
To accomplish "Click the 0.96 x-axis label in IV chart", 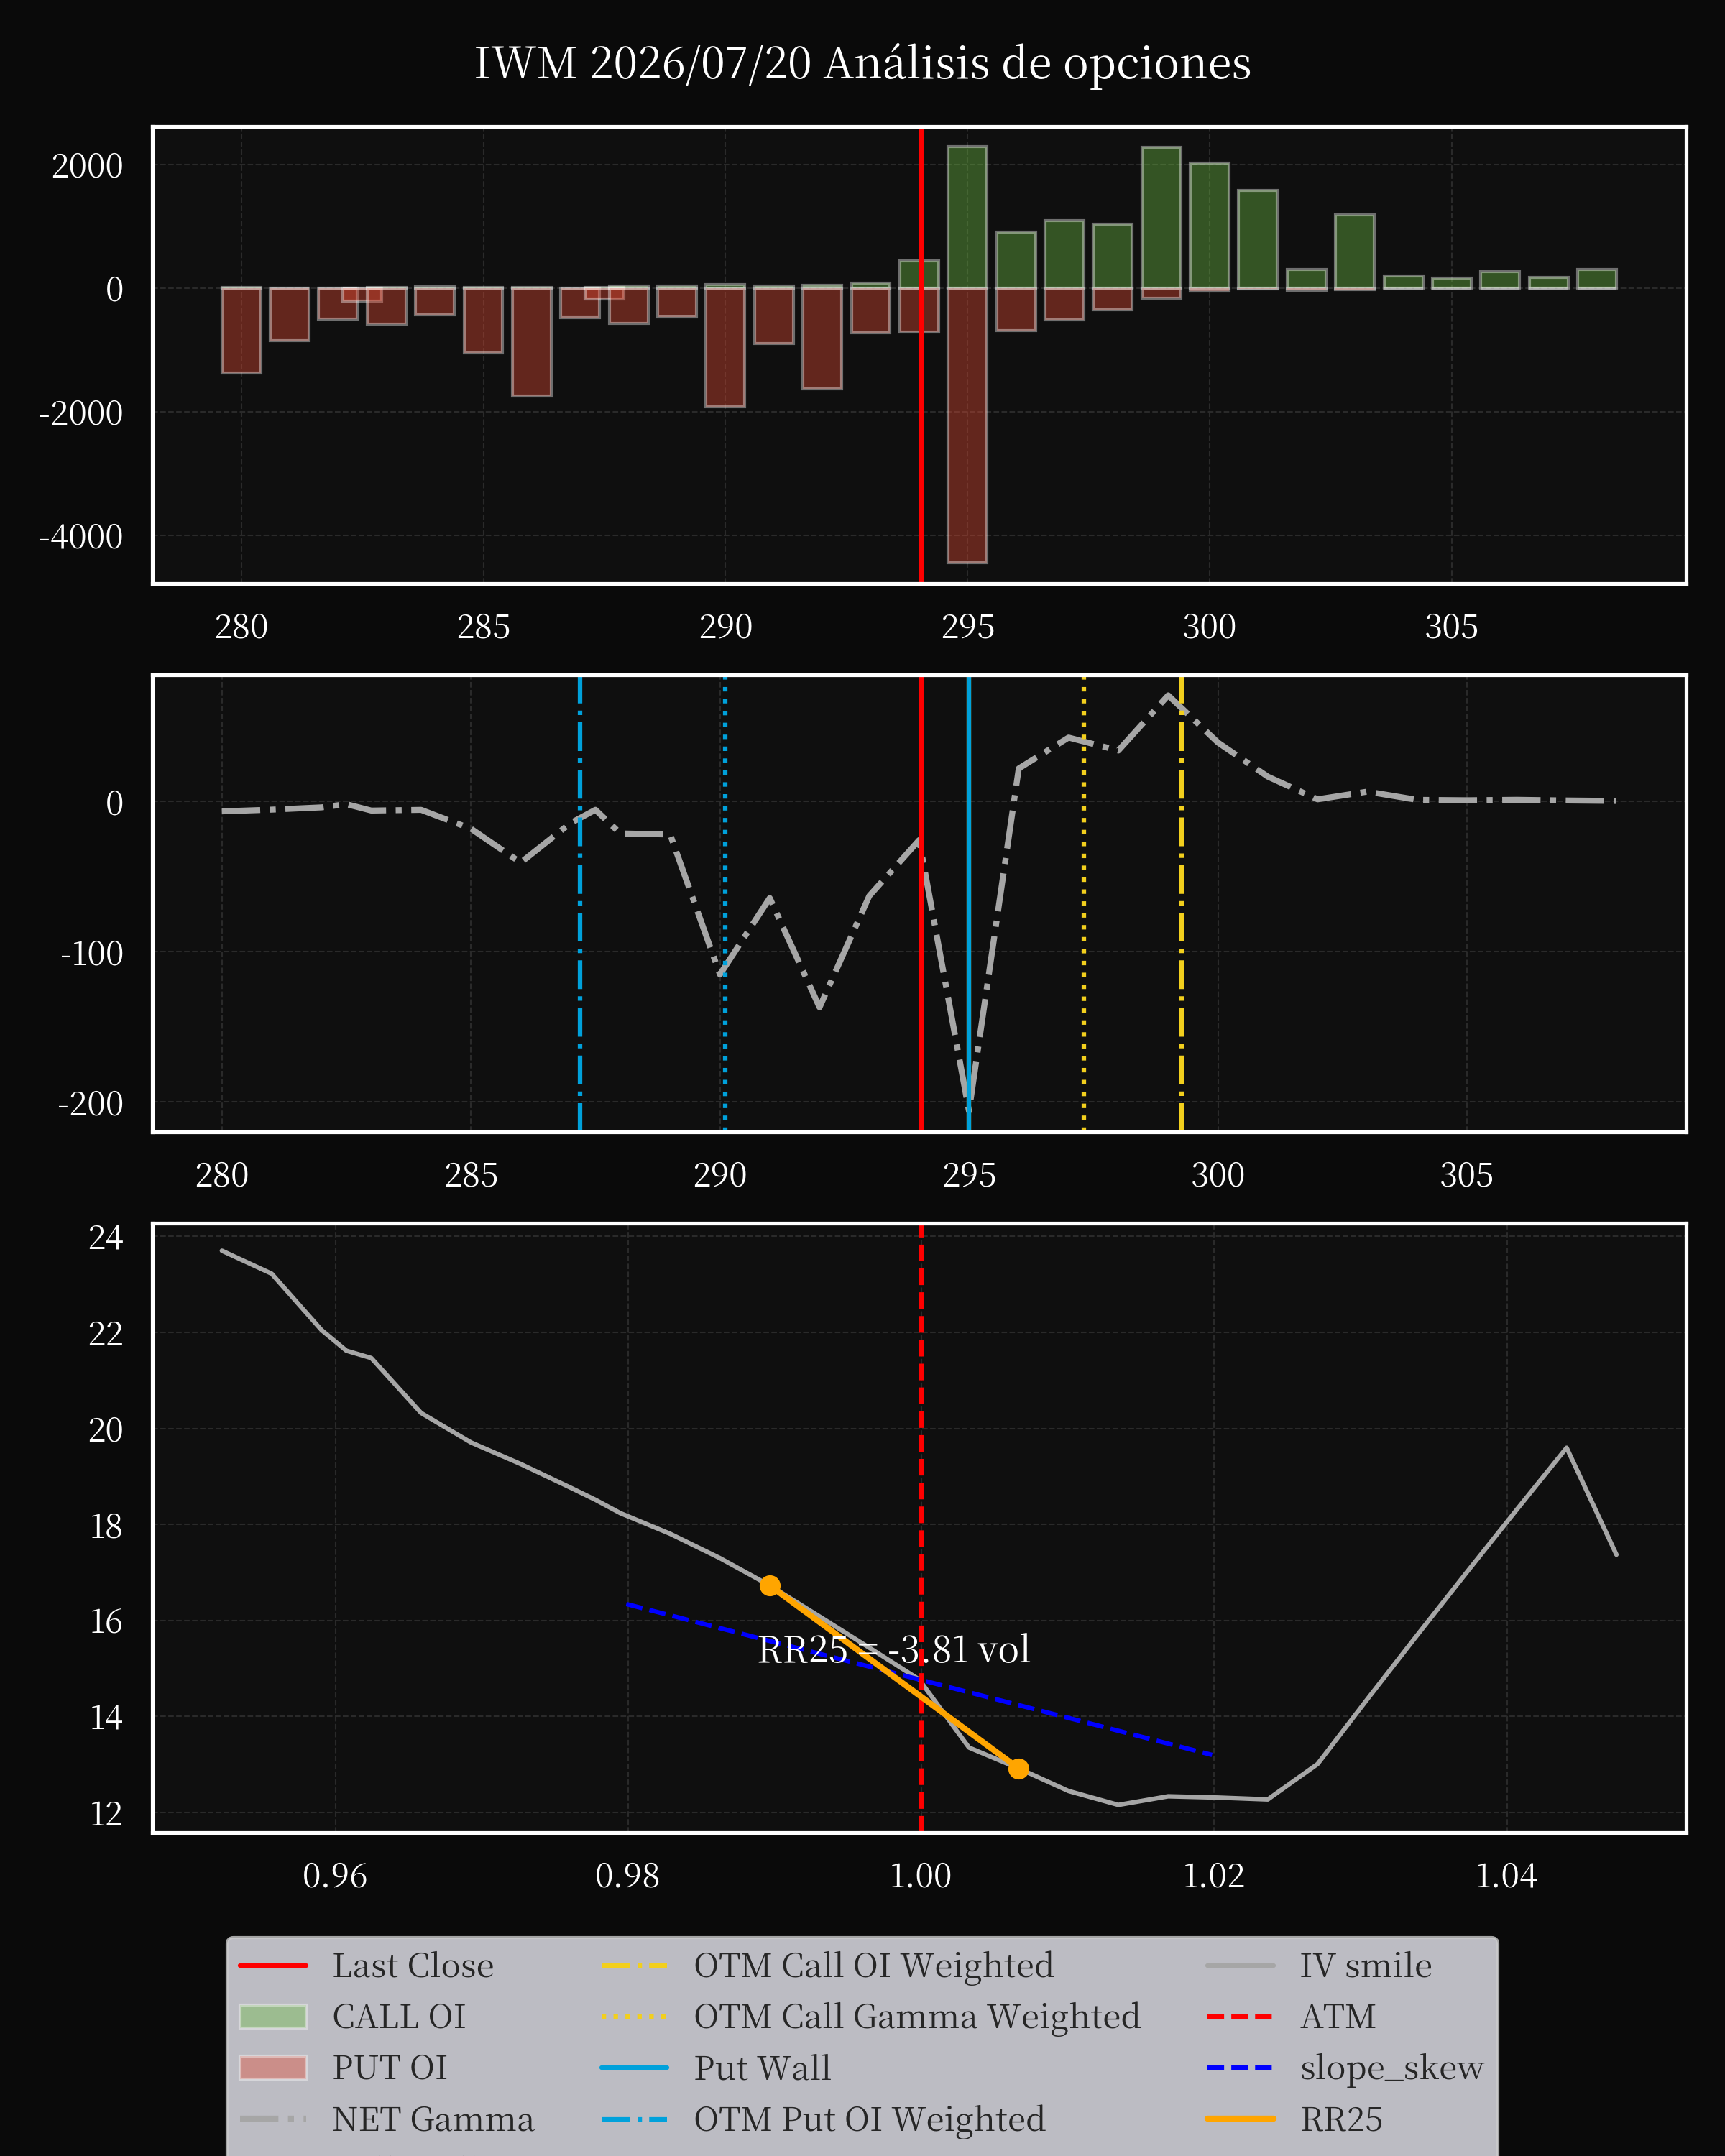I will coord(335,1875).
